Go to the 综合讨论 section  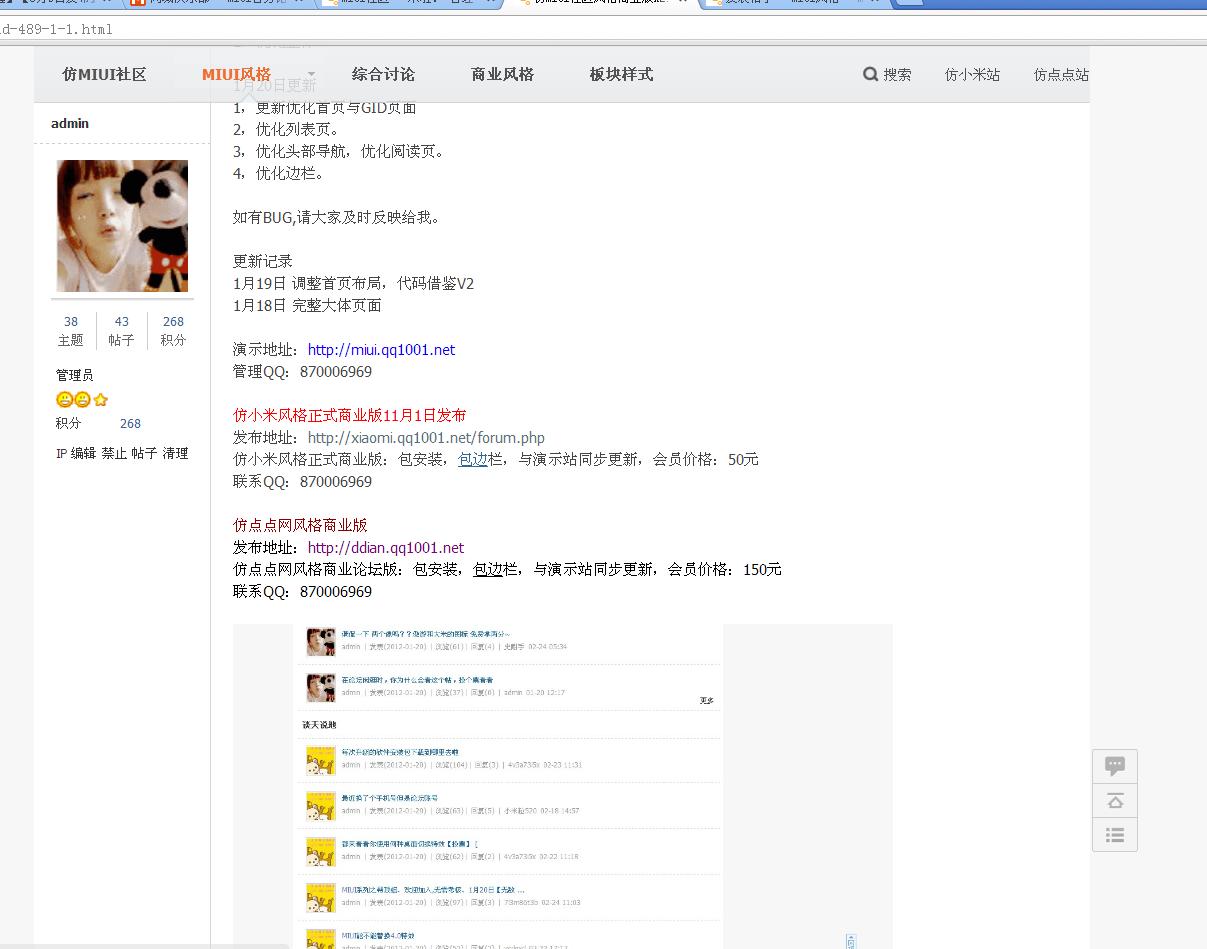[383, 74]
